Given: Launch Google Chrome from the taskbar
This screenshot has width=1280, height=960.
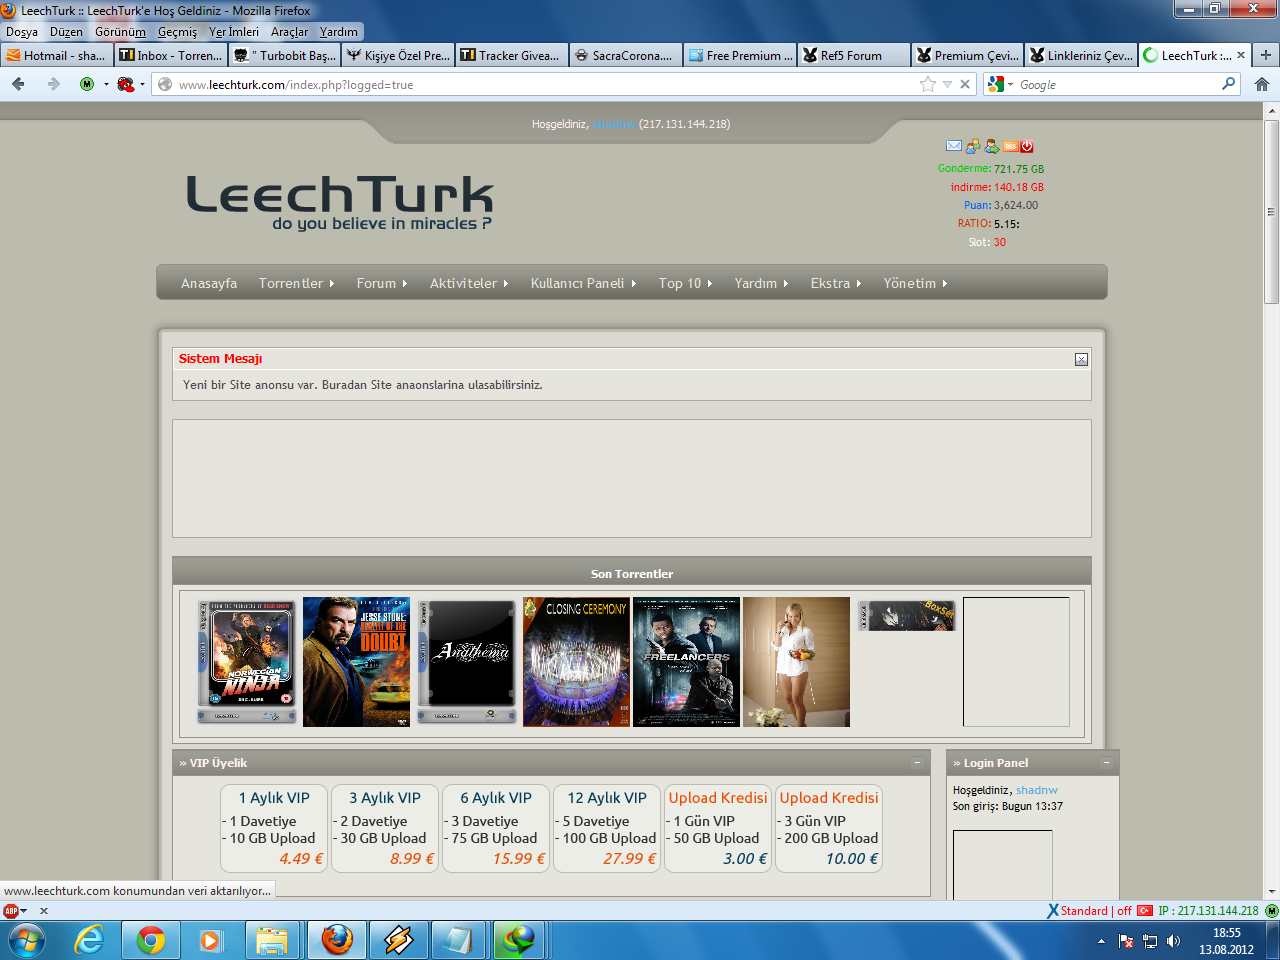Looking at the screenshot, I should (x=151, y=940).
